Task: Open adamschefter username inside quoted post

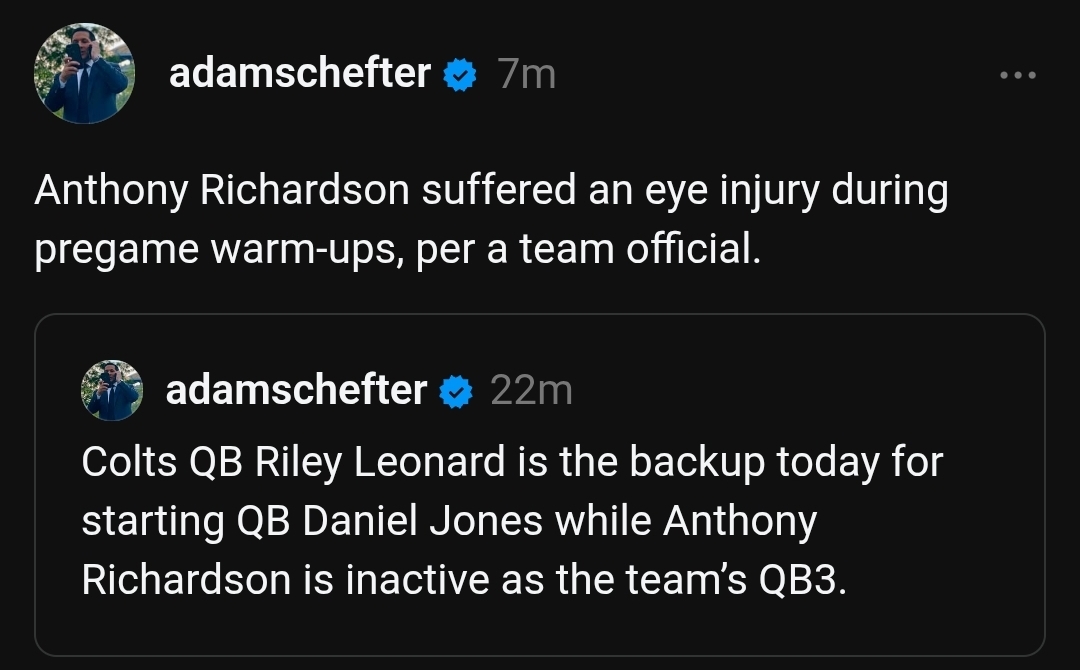Action: (296, 390)
